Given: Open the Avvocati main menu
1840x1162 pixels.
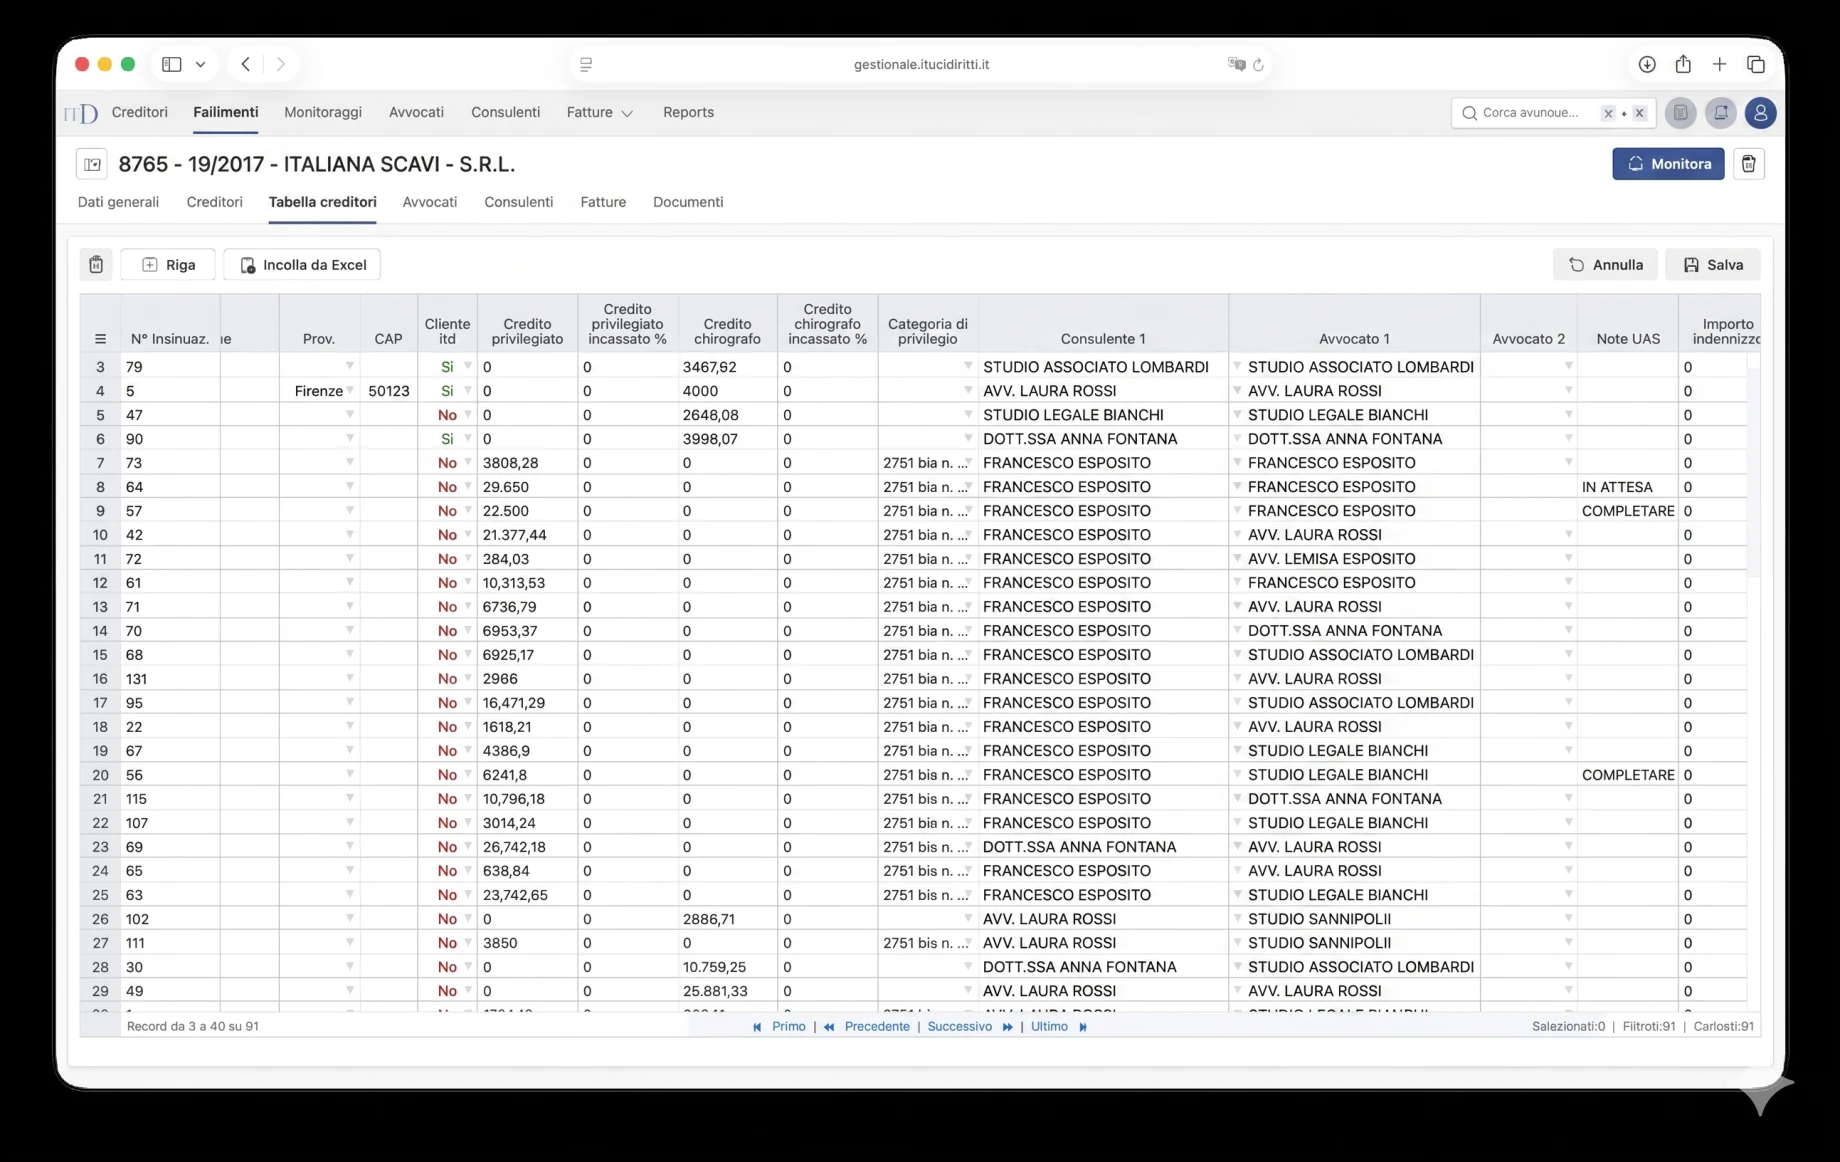Looking at the screenshot, I should point(416,113).
